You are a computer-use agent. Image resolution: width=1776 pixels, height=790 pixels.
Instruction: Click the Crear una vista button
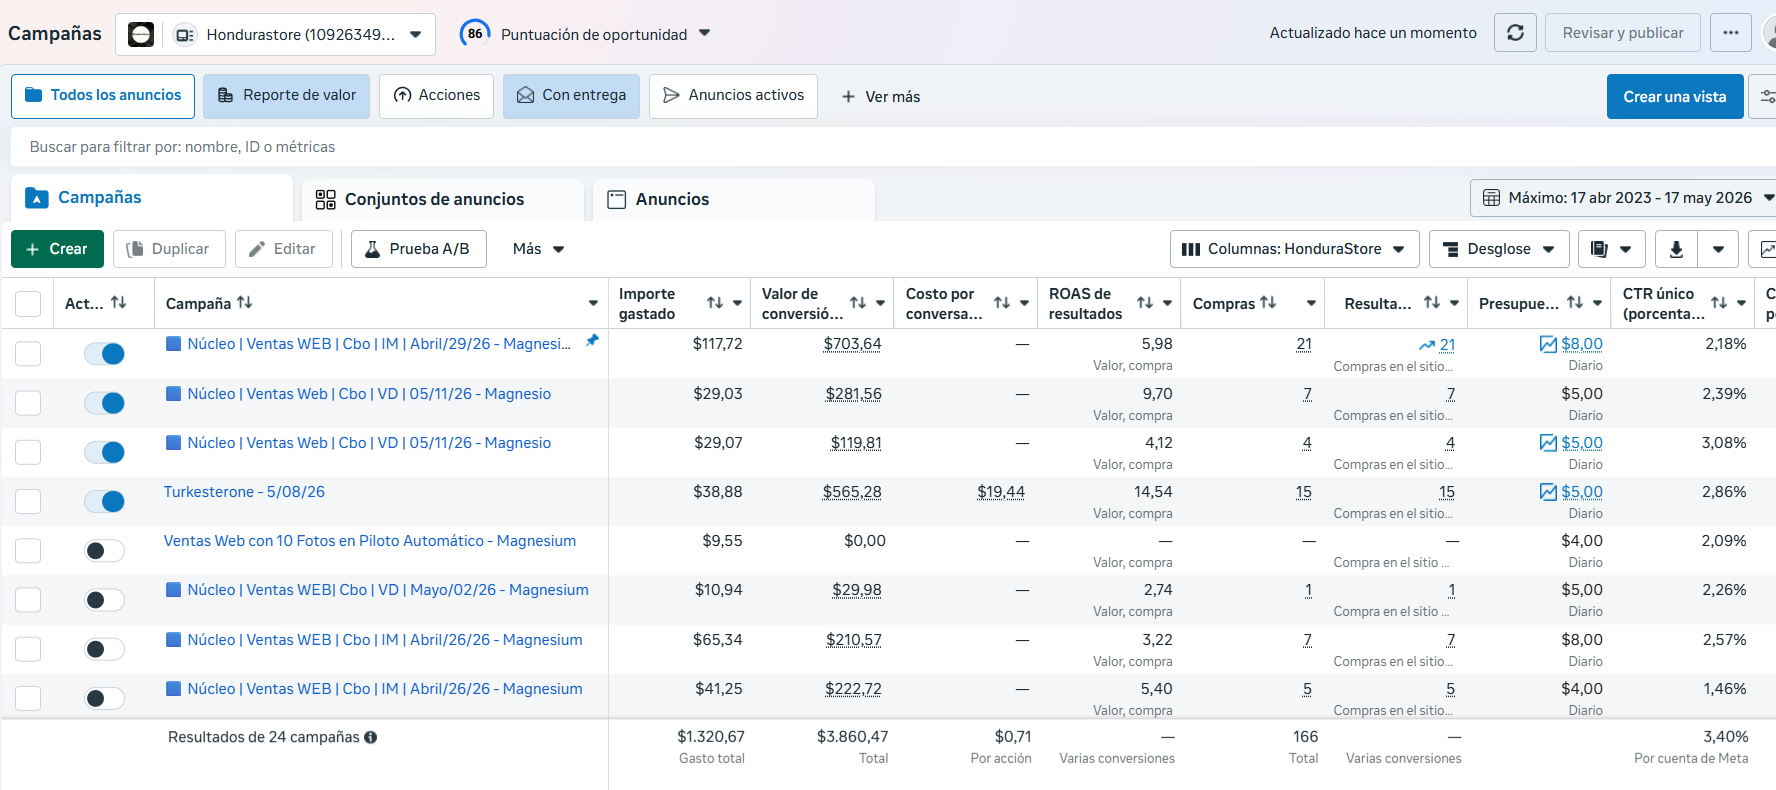1675,97
